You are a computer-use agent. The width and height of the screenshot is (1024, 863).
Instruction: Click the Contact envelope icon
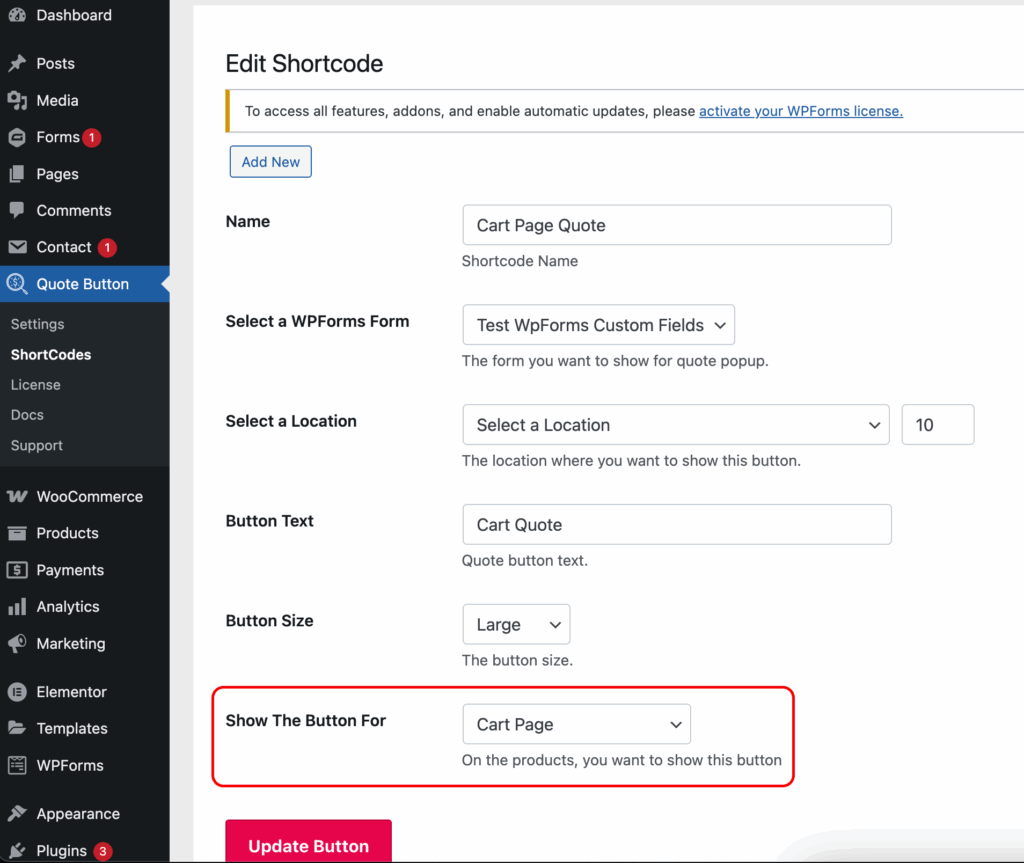tap(17, 247)
